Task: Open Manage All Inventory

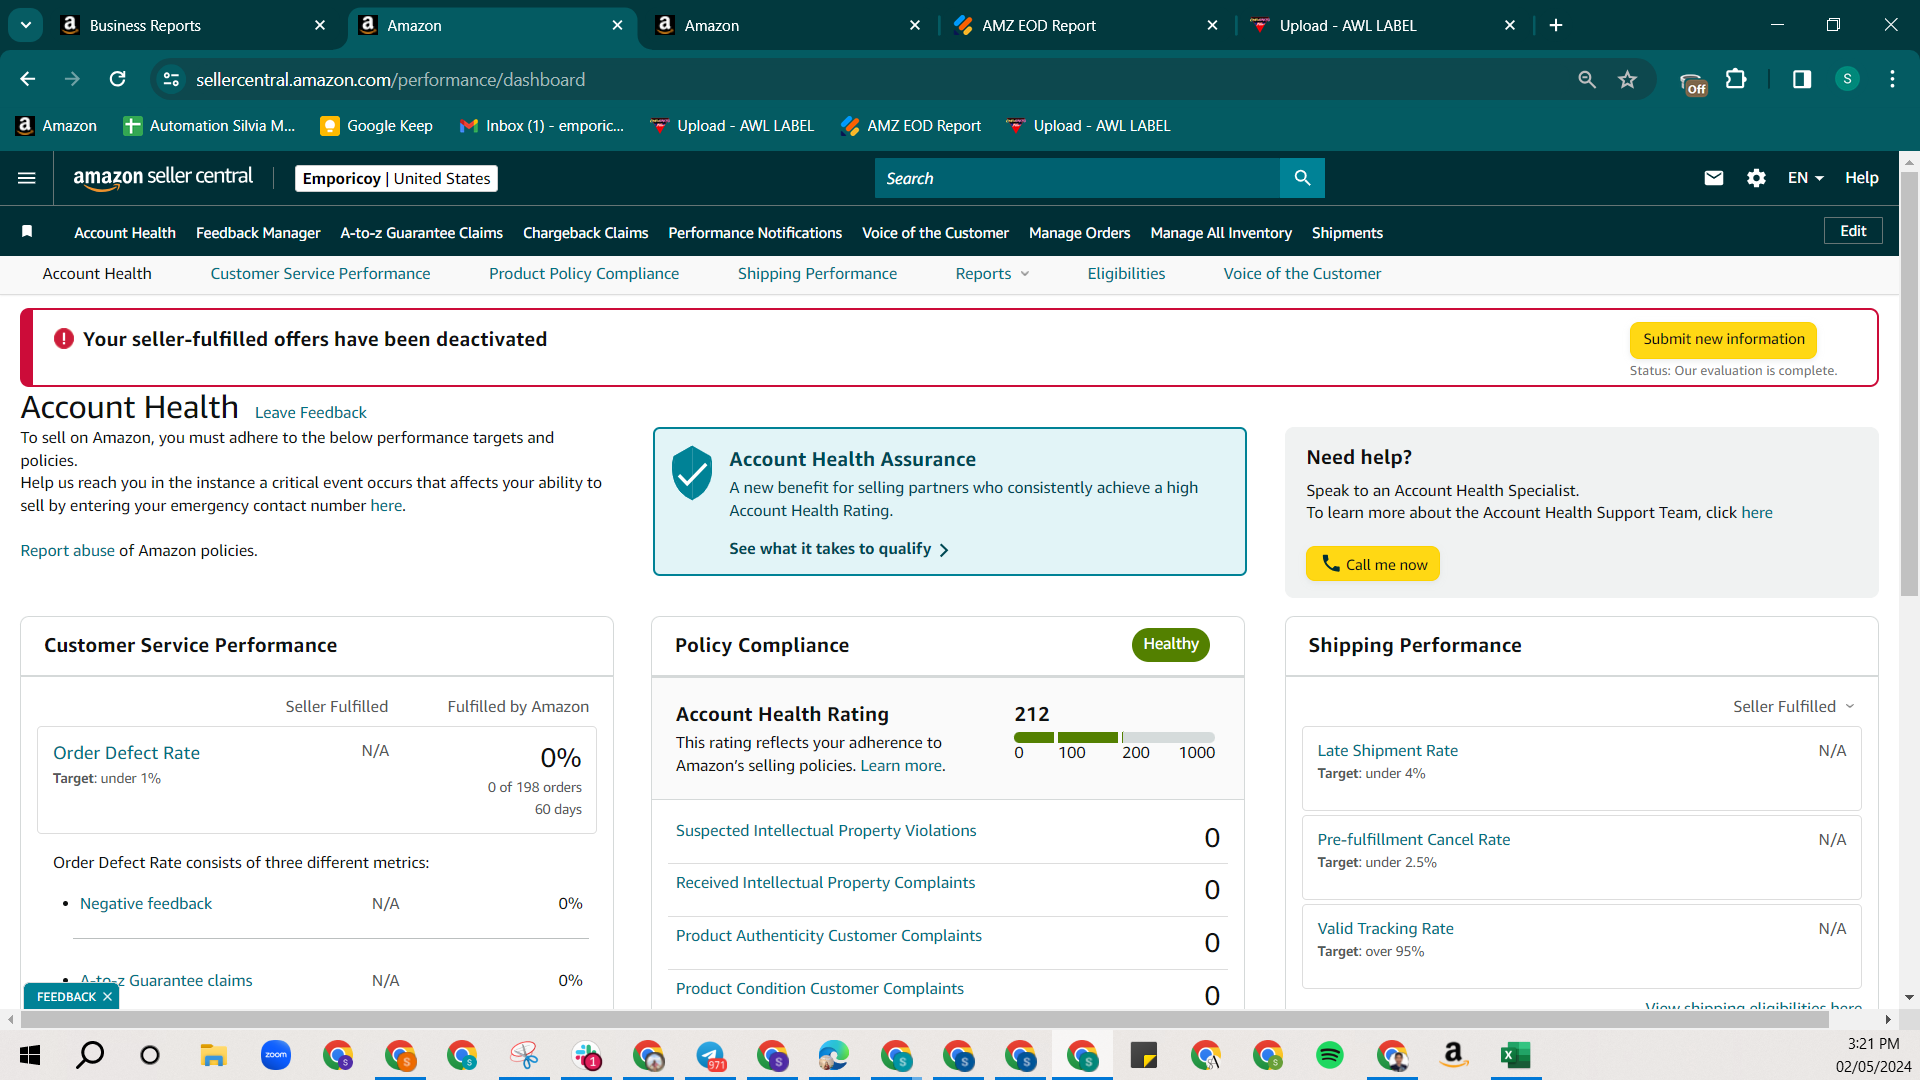Action: (1221, 232)
